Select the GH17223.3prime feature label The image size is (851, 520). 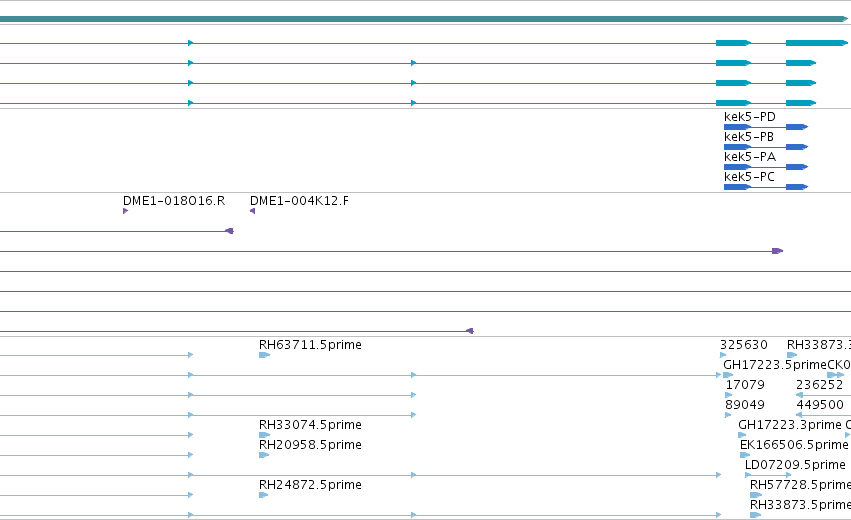[790, 424]
